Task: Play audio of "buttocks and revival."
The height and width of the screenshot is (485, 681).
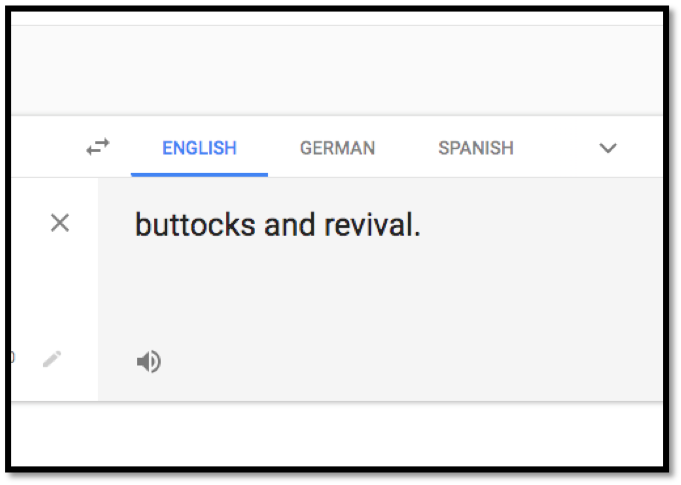Action: tap(149, 361)
